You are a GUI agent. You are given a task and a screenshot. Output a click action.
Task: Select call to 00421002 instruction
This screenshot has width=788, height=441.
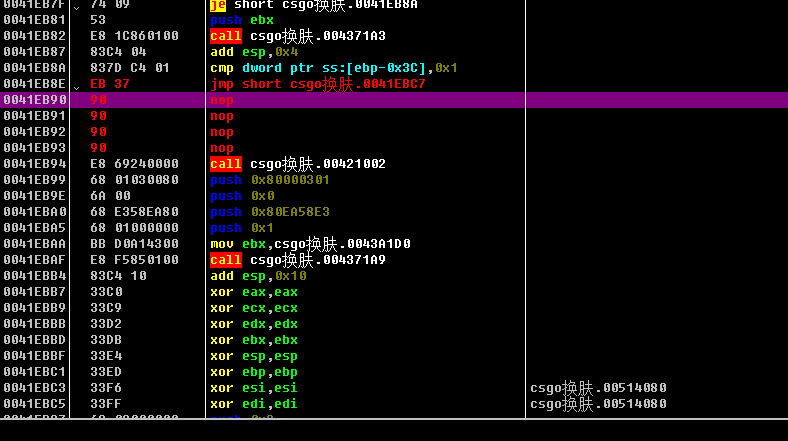coord(298,164)
